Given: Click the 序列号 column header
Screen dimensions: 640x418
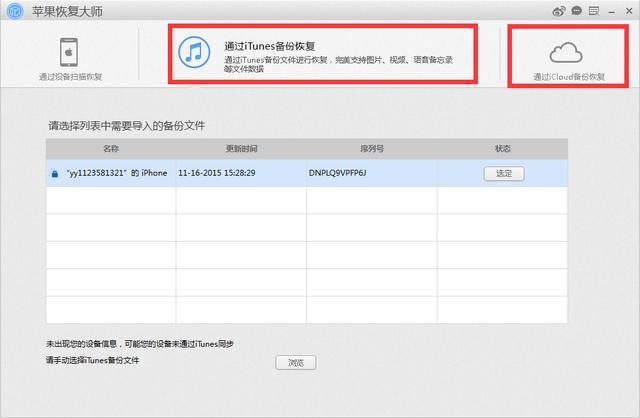Looking at the screenshot, I should [372, 149].
